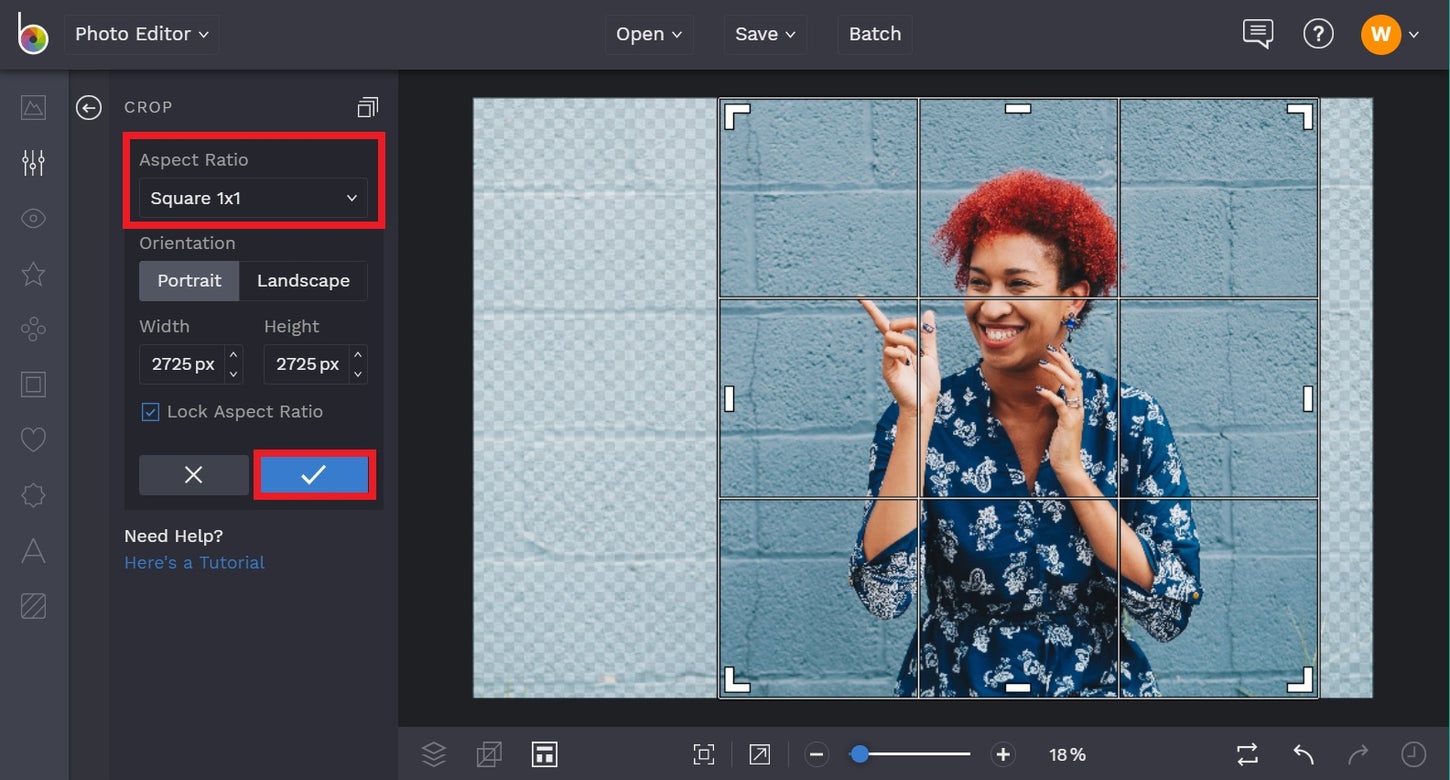Viewport: 1450px width, 780px height.
Task: Open the Photo Editor mode dropdown
Action: 142,34
